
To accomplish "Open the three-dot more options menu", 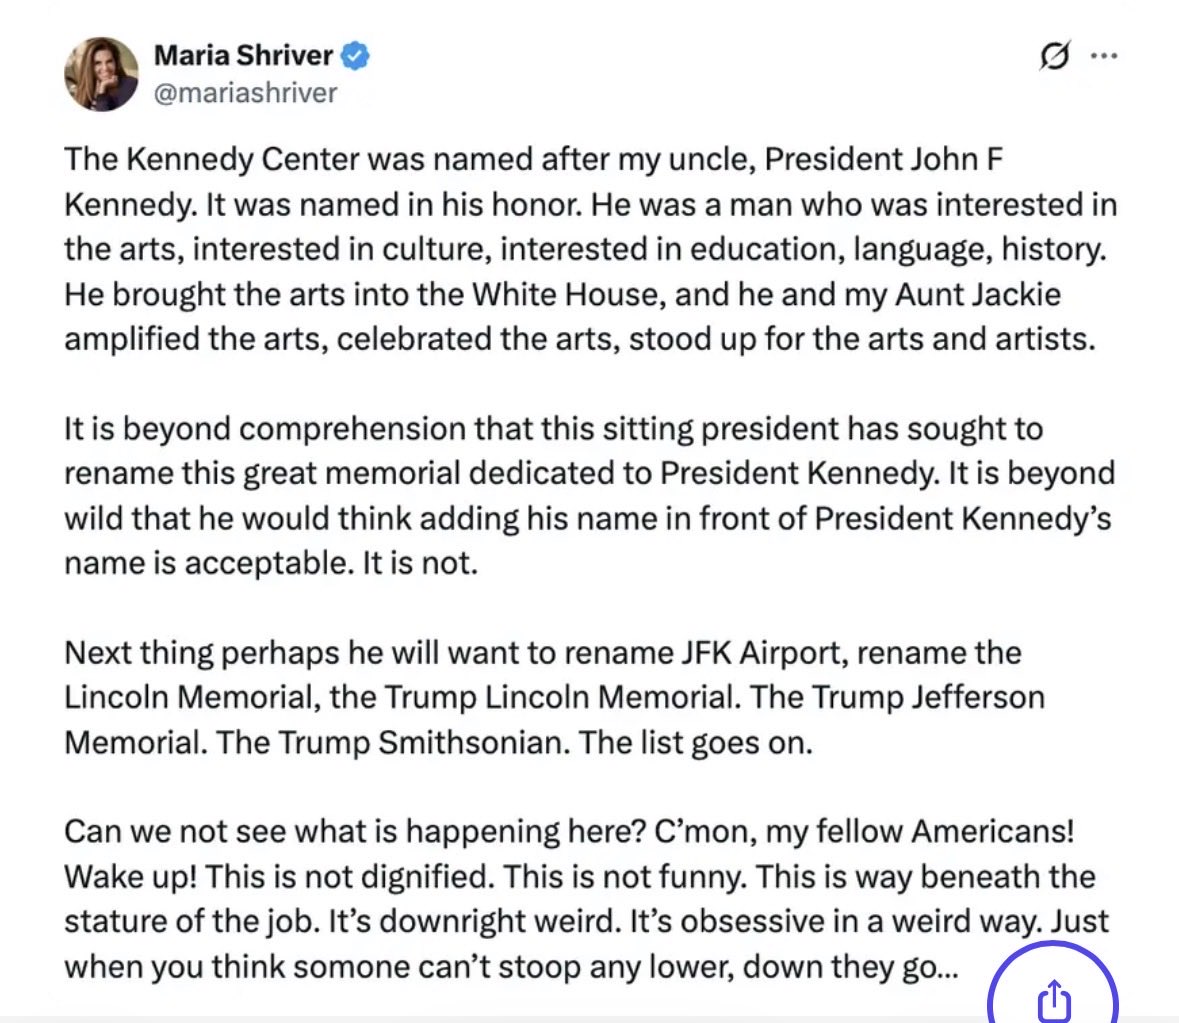I will (x=1104, y=57).
